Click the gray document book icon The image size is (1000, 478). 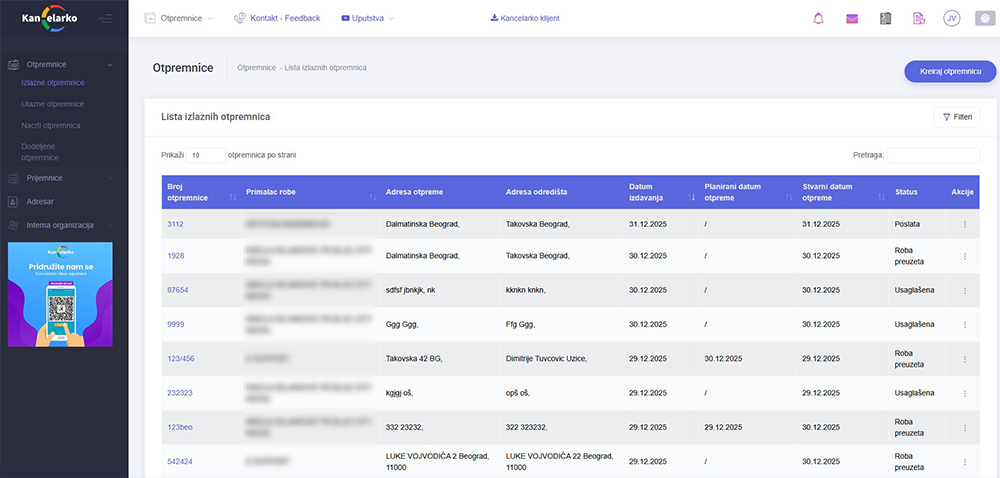tap(885, 18)
